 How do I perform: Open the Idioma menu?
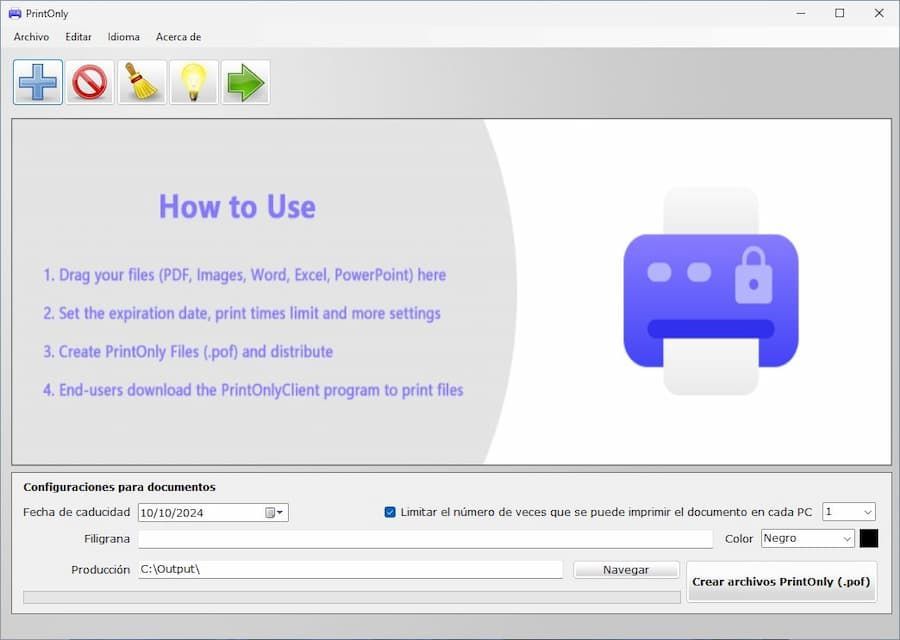click(123, 37)
